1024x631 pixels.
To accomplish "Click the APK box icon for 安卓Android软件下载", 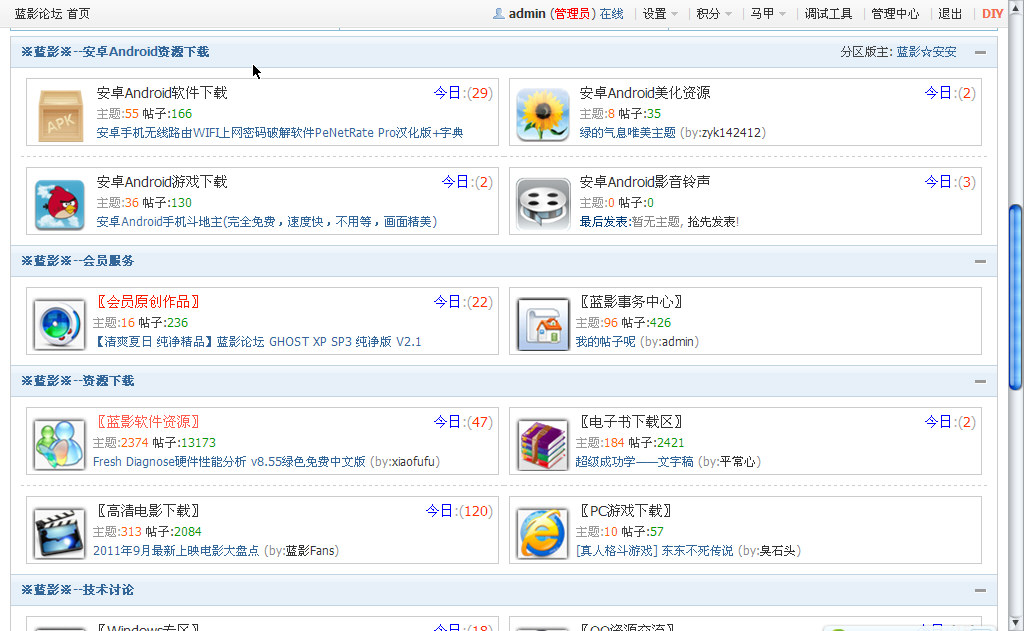I will tap(60, 115).
